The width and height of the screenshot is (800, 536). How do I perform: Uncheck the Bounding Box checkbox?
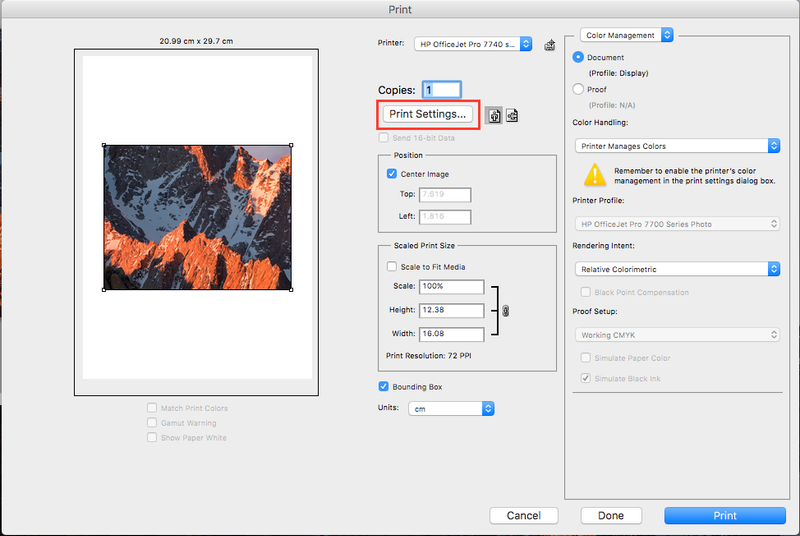click(x=384, y=387)
